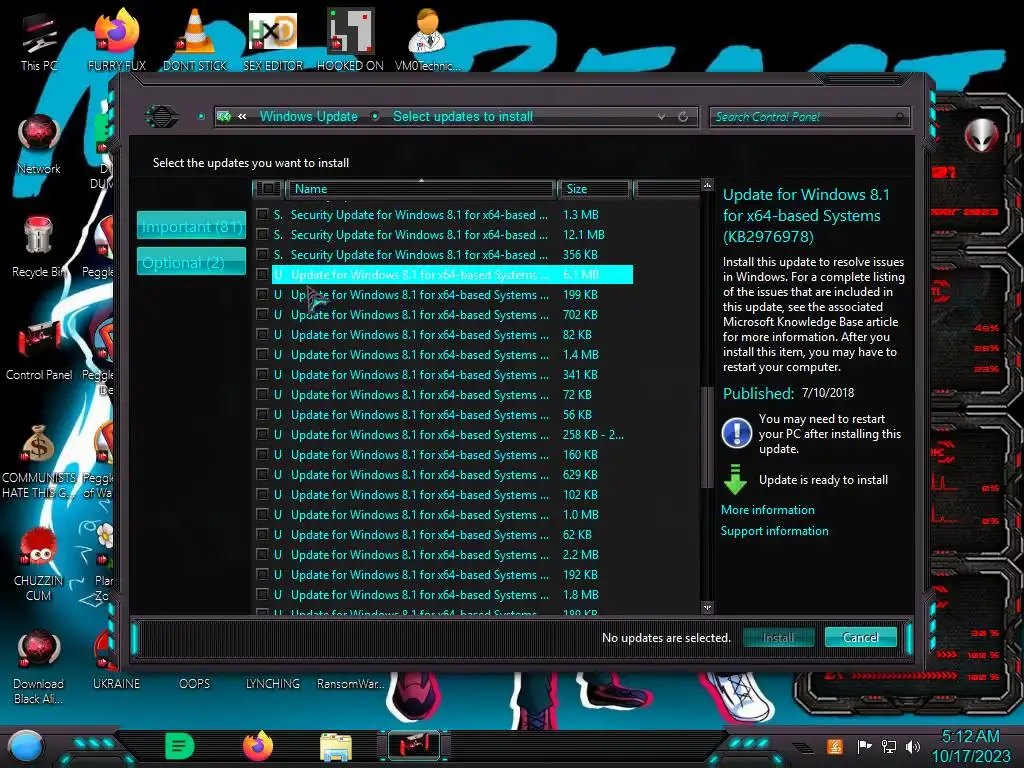Screen dimensions: 1024x768
Task: Open the OOPS desktop shortcut
Action: (x=195, y=683)
